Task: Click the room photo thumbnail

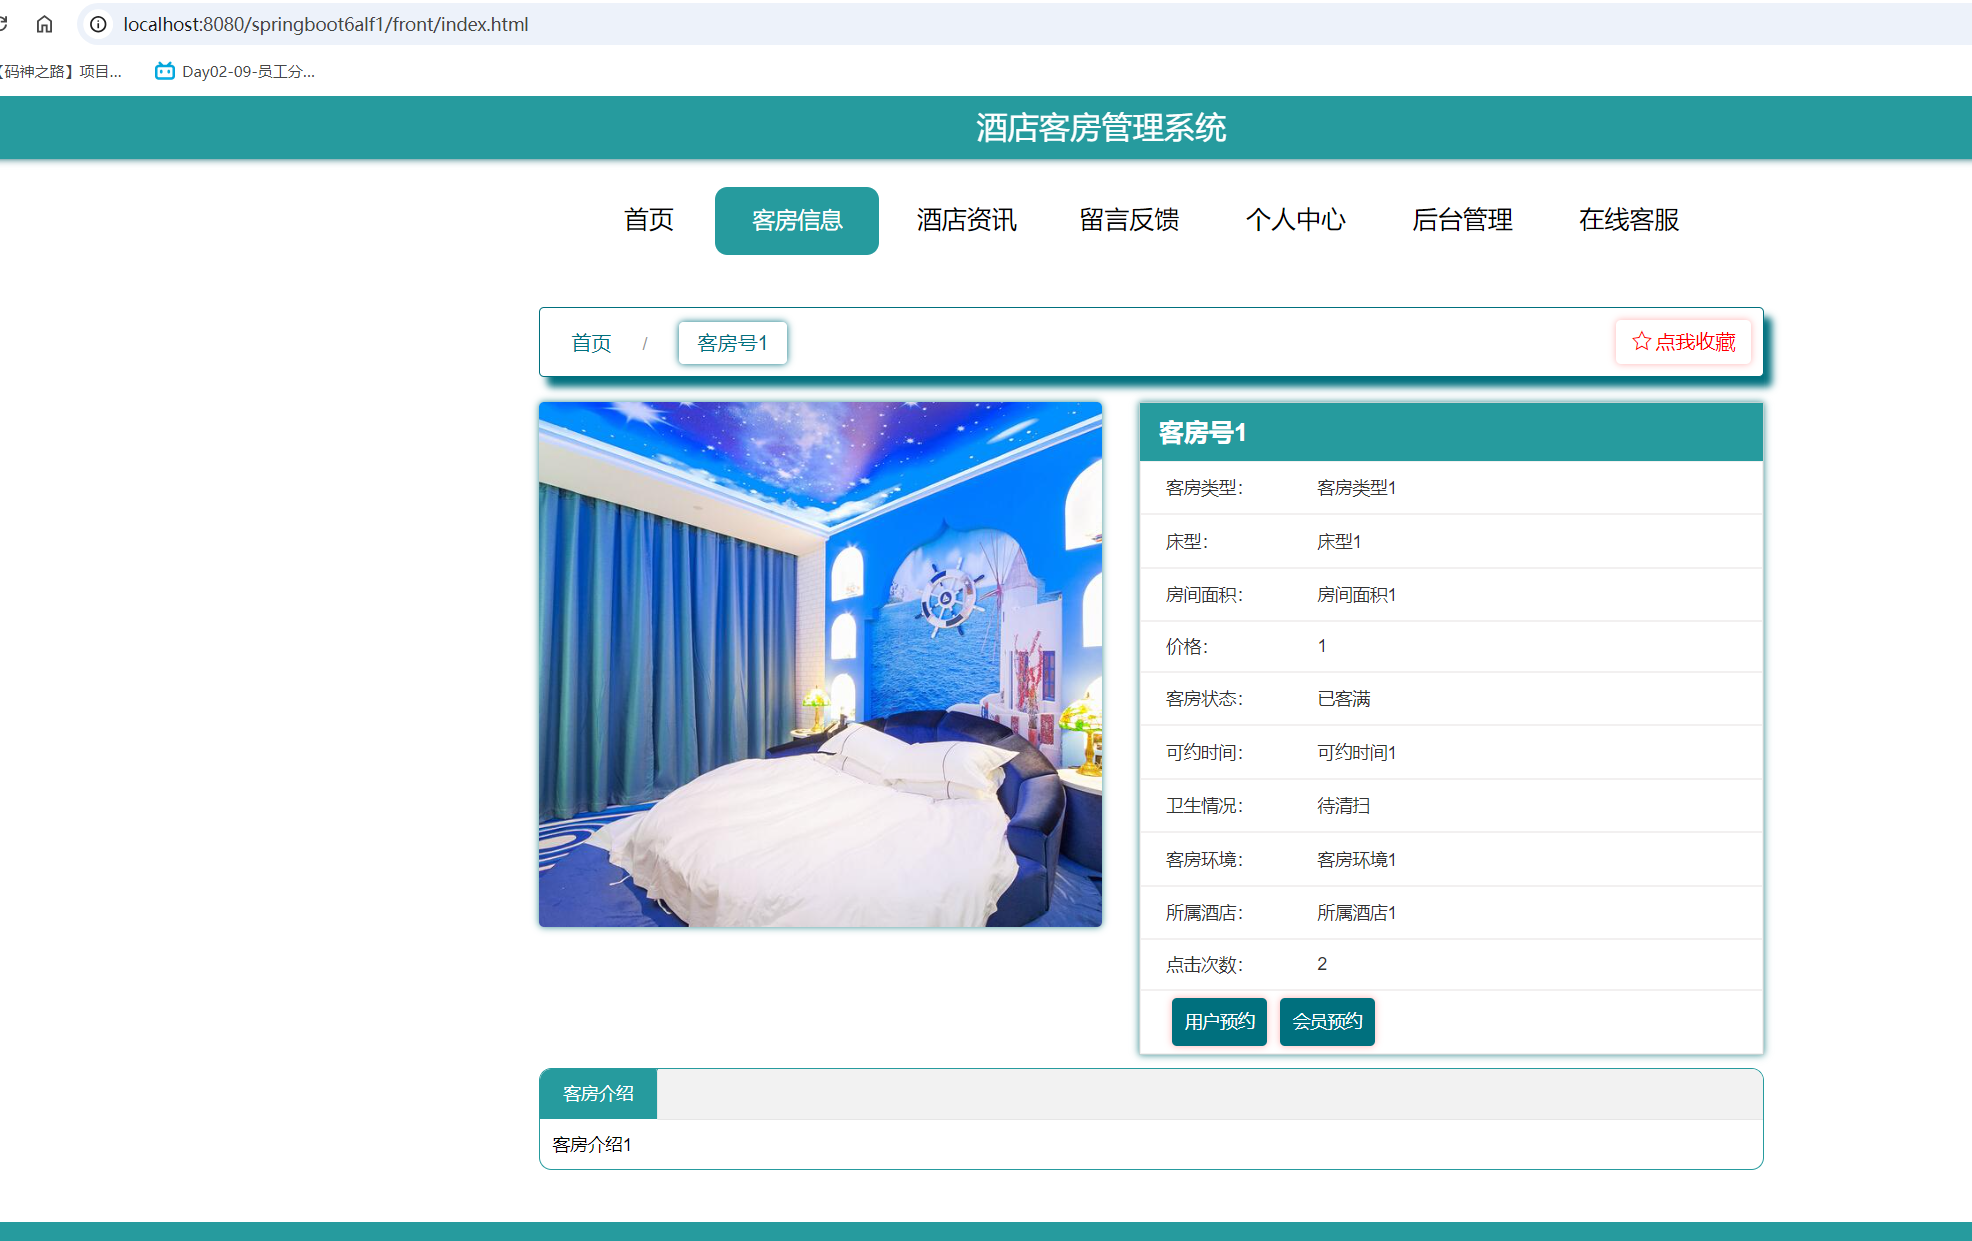Action: [x=820, y=663]
